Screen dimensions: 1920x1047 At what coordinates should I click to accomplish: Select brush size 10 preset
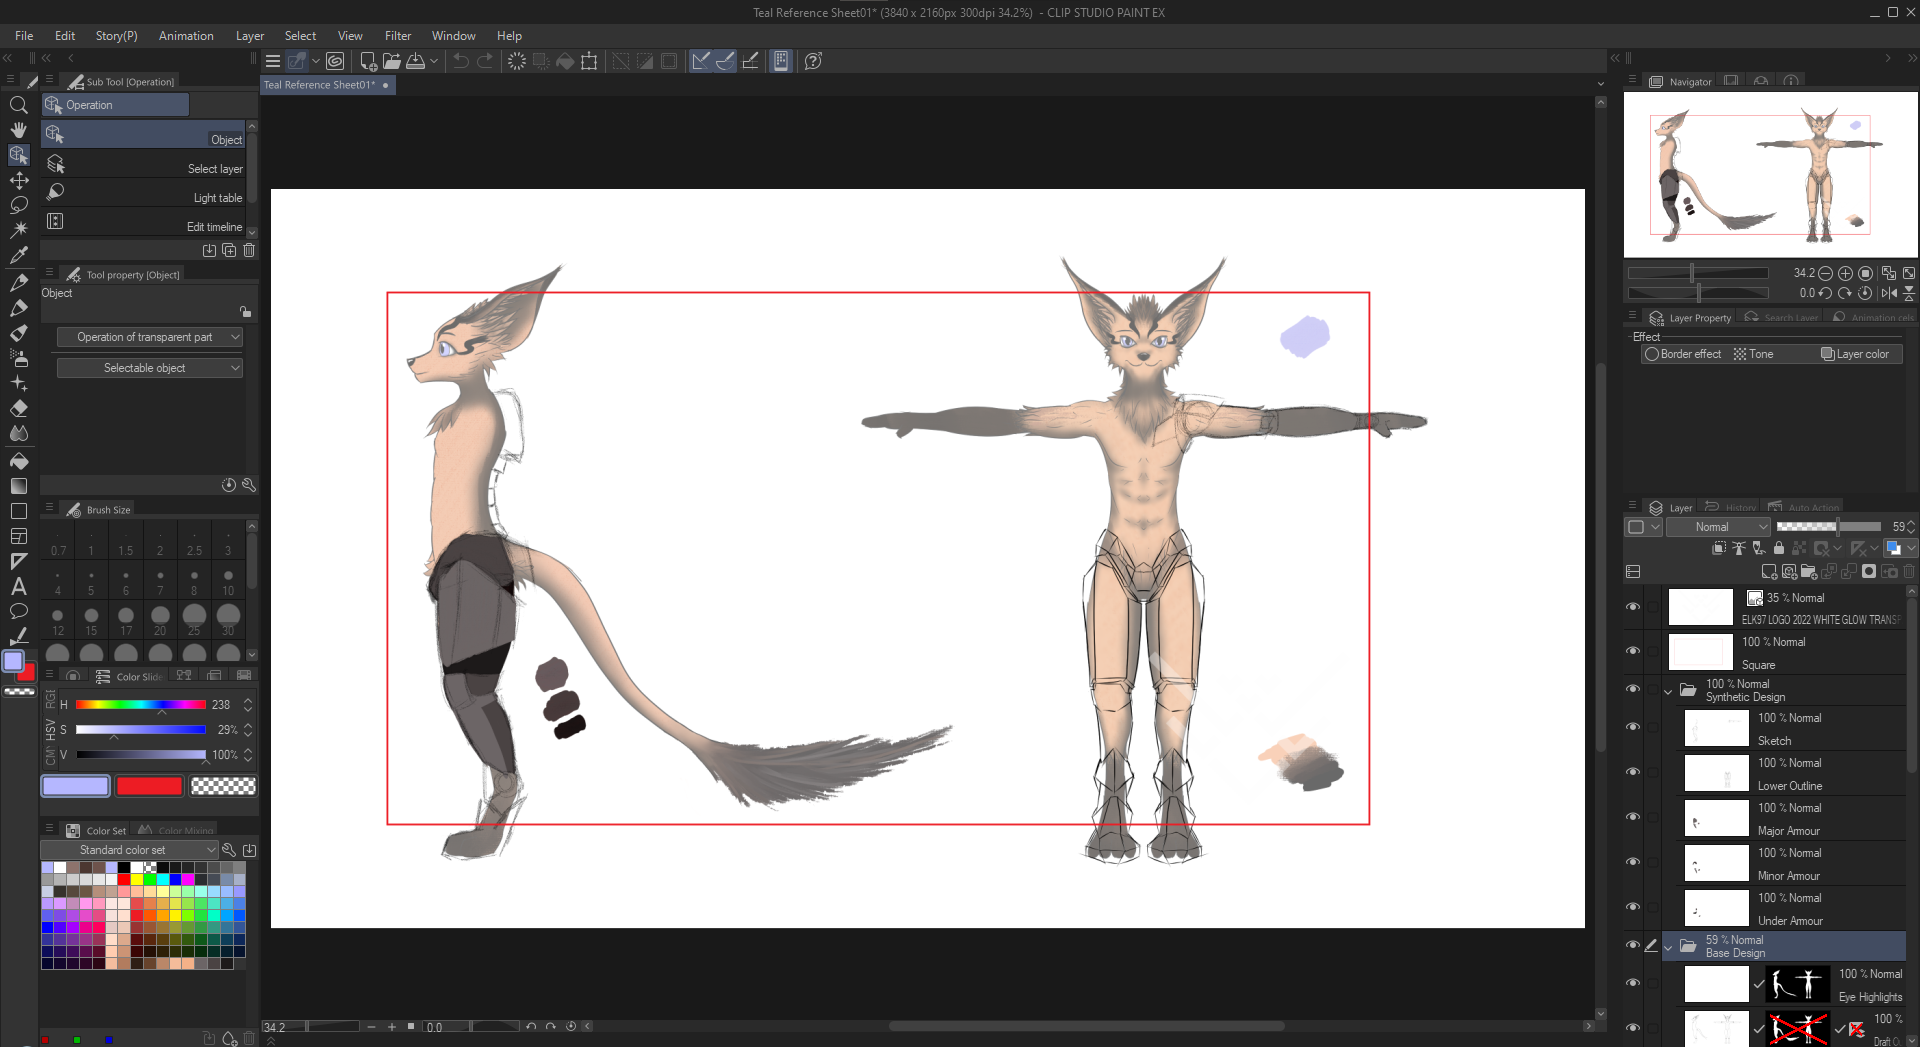coord(228,581)
